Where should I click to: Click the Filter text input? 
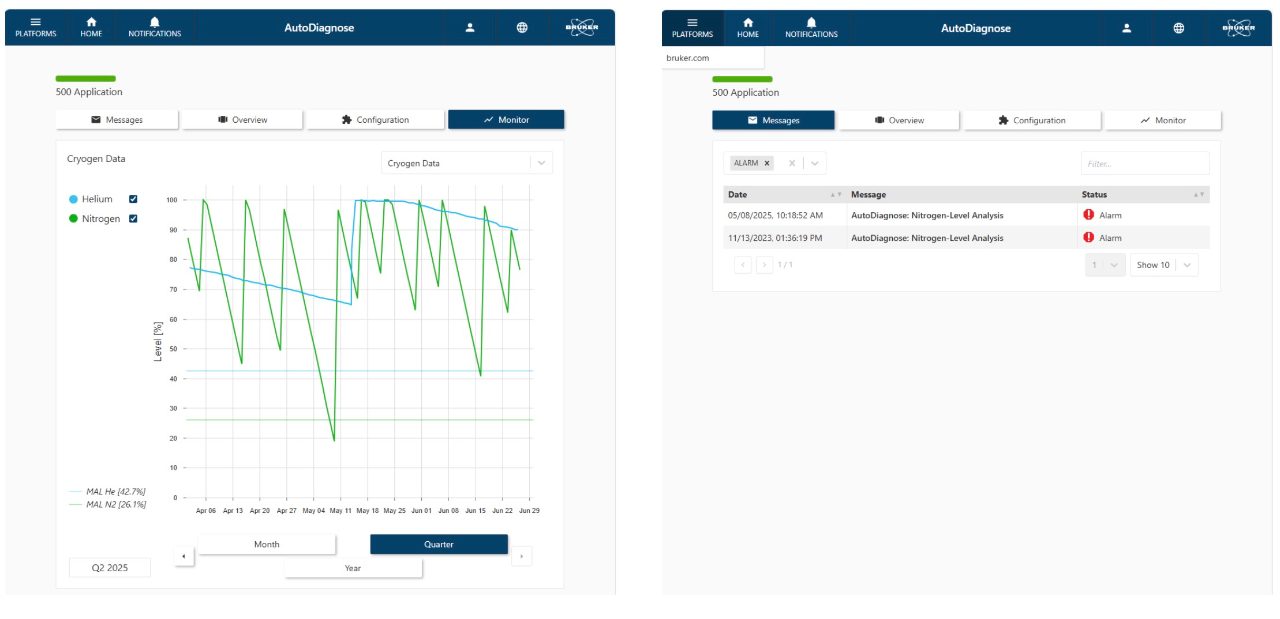[1144, 163]
